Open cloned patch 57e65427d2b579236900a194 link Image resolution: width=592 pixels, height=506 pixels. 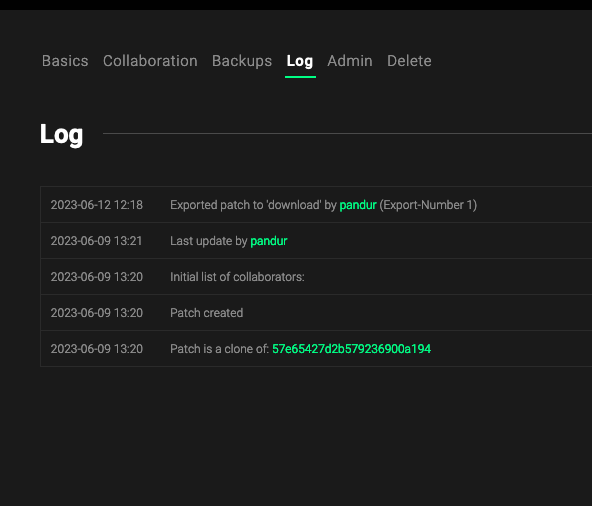(x=352, y=349)
